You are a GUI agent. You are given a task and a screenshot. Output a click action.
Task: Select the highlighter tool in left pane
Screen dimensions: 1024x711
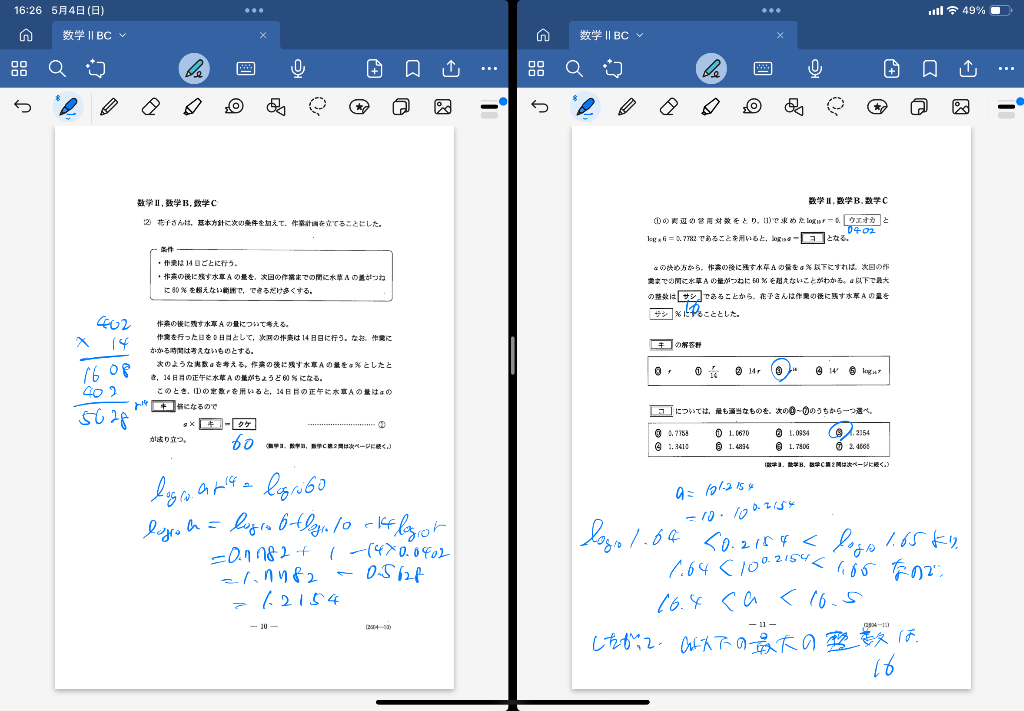pos(193,106)
